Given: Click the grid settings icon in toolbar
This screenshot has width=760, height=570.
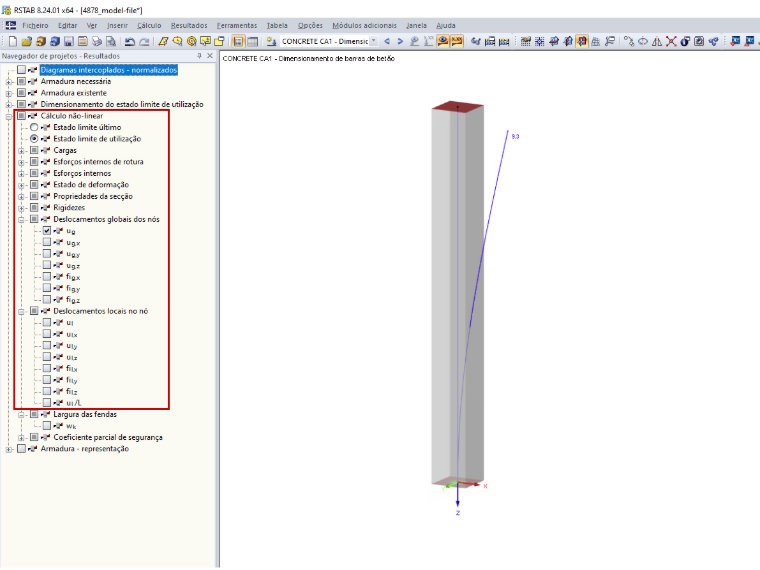Looking at the screenshot, I should 525,41.
